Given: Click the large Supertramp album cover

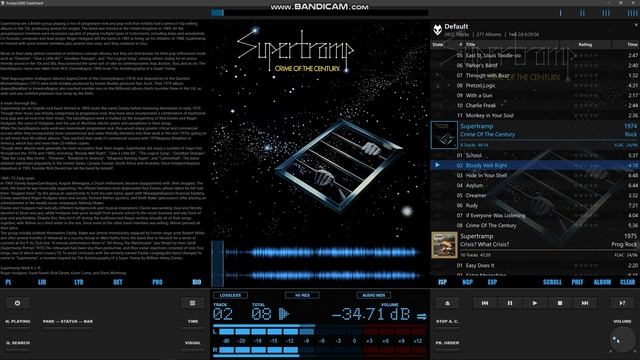Looking at the screenshot, I should tap(320, 130).
